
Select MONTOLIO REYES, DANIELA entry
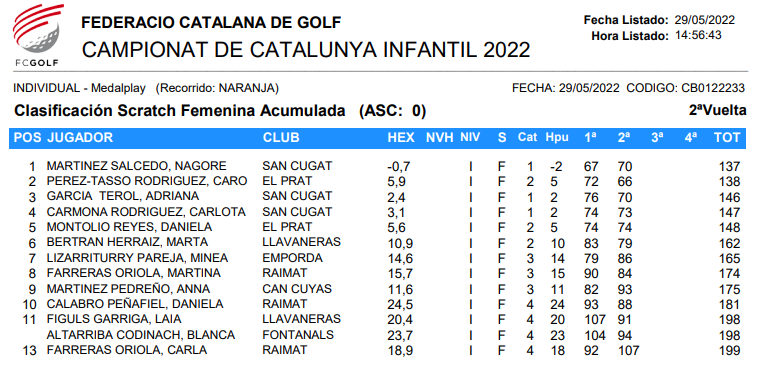(129, 227)
